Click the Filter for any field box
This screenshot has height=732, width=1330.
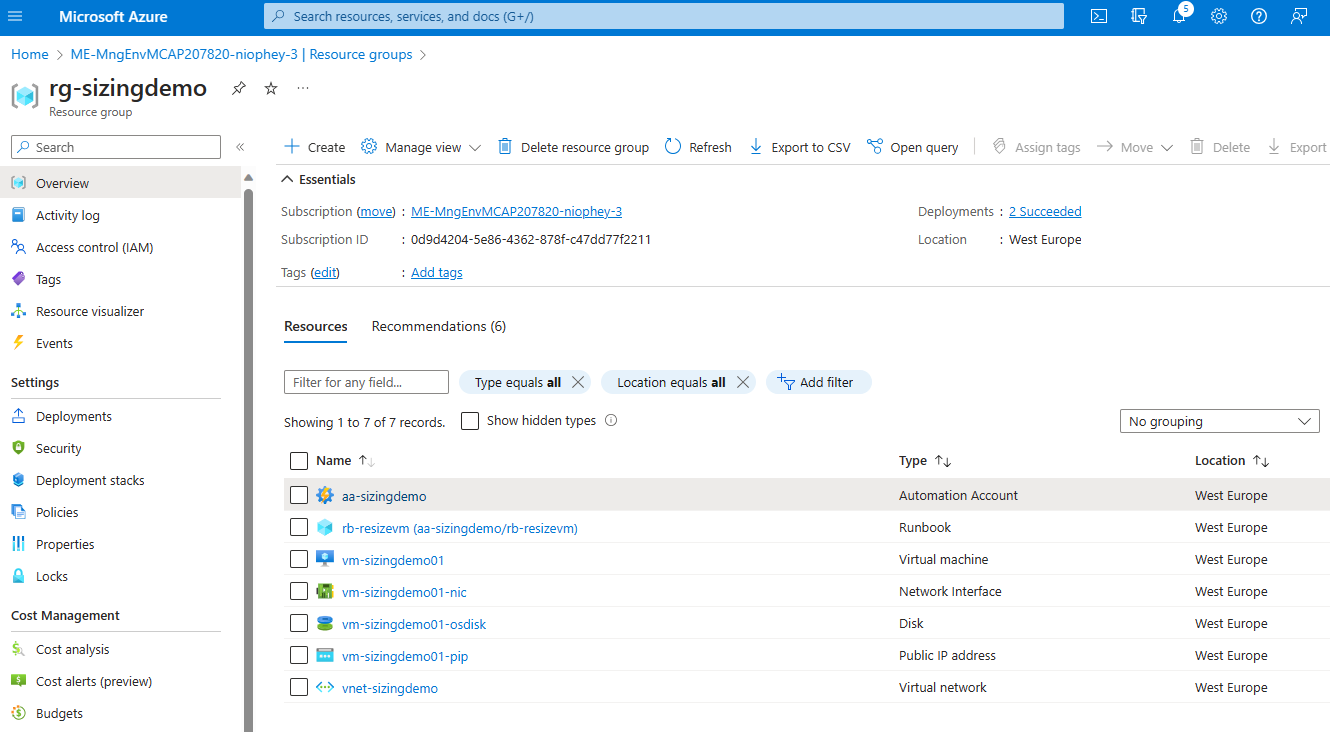(x=366, y=381)
